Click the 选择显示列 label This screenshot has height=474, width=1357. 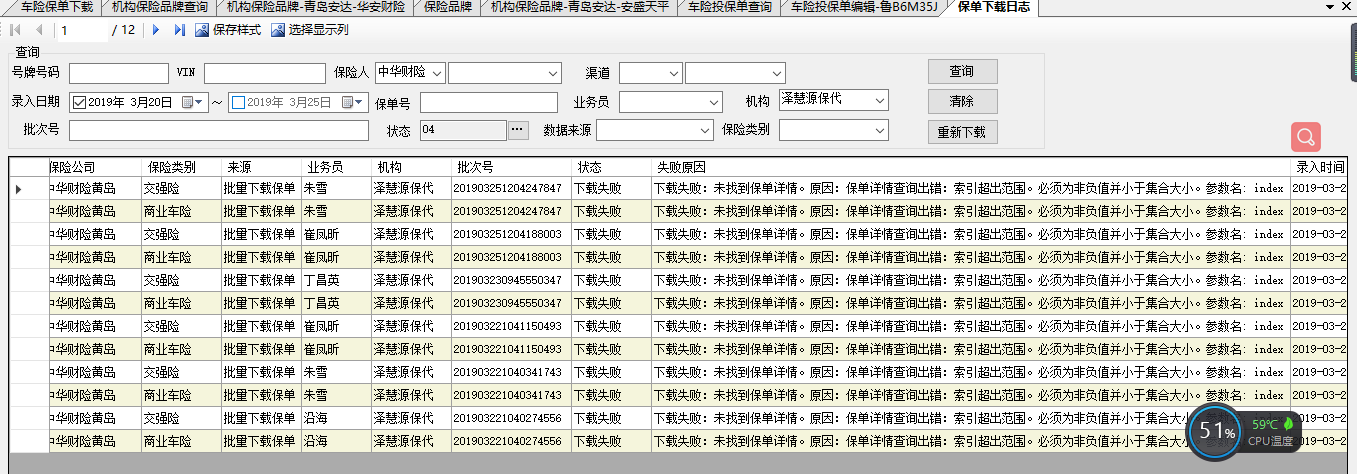coord(319,30)
